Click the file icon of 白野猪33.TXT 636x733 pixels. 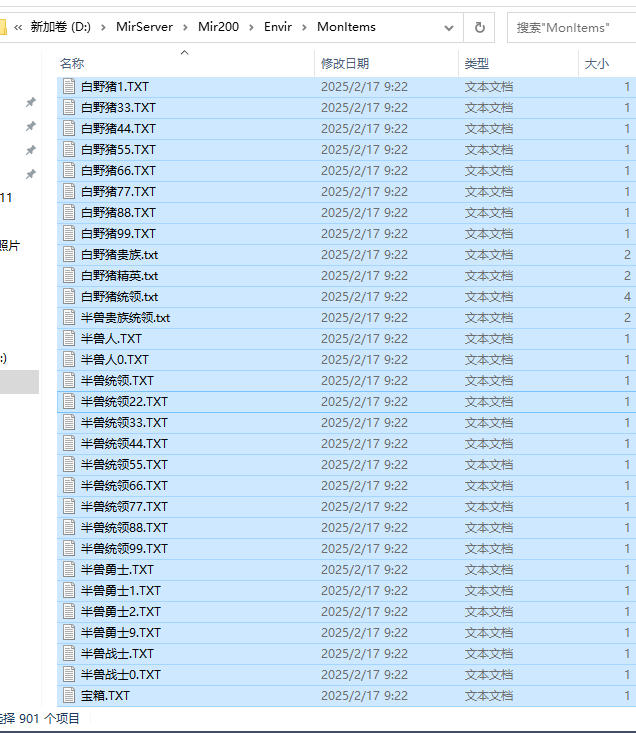(69, 108)
